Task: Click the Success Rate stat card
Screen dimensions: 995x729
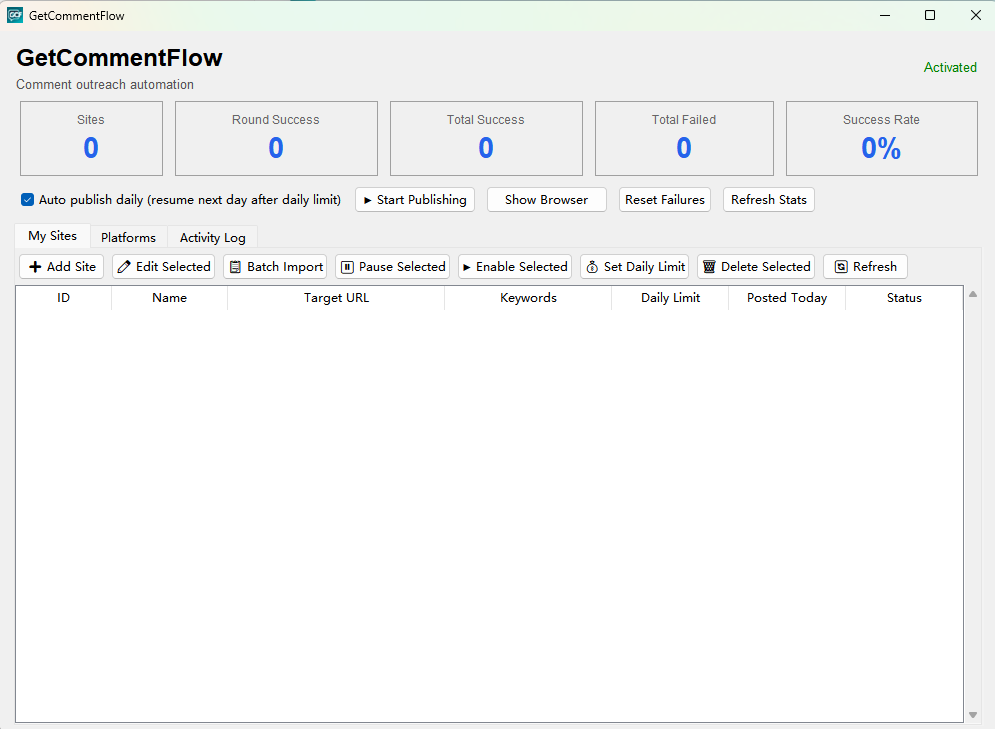Action: click(x=881, y=138)
